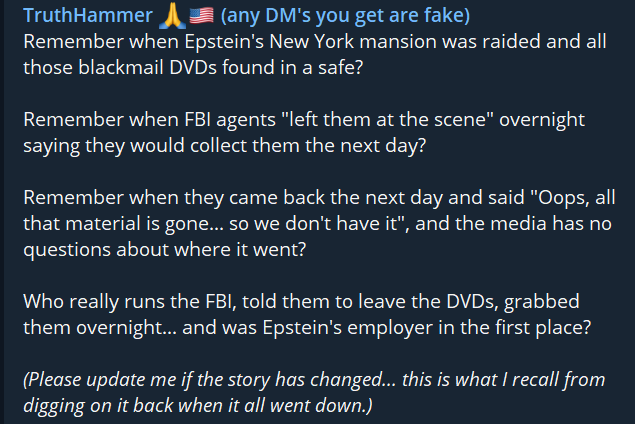This screenshot has width=635, height=424.
Task: Click the praying hands emoji
Action: click(172, 16)
